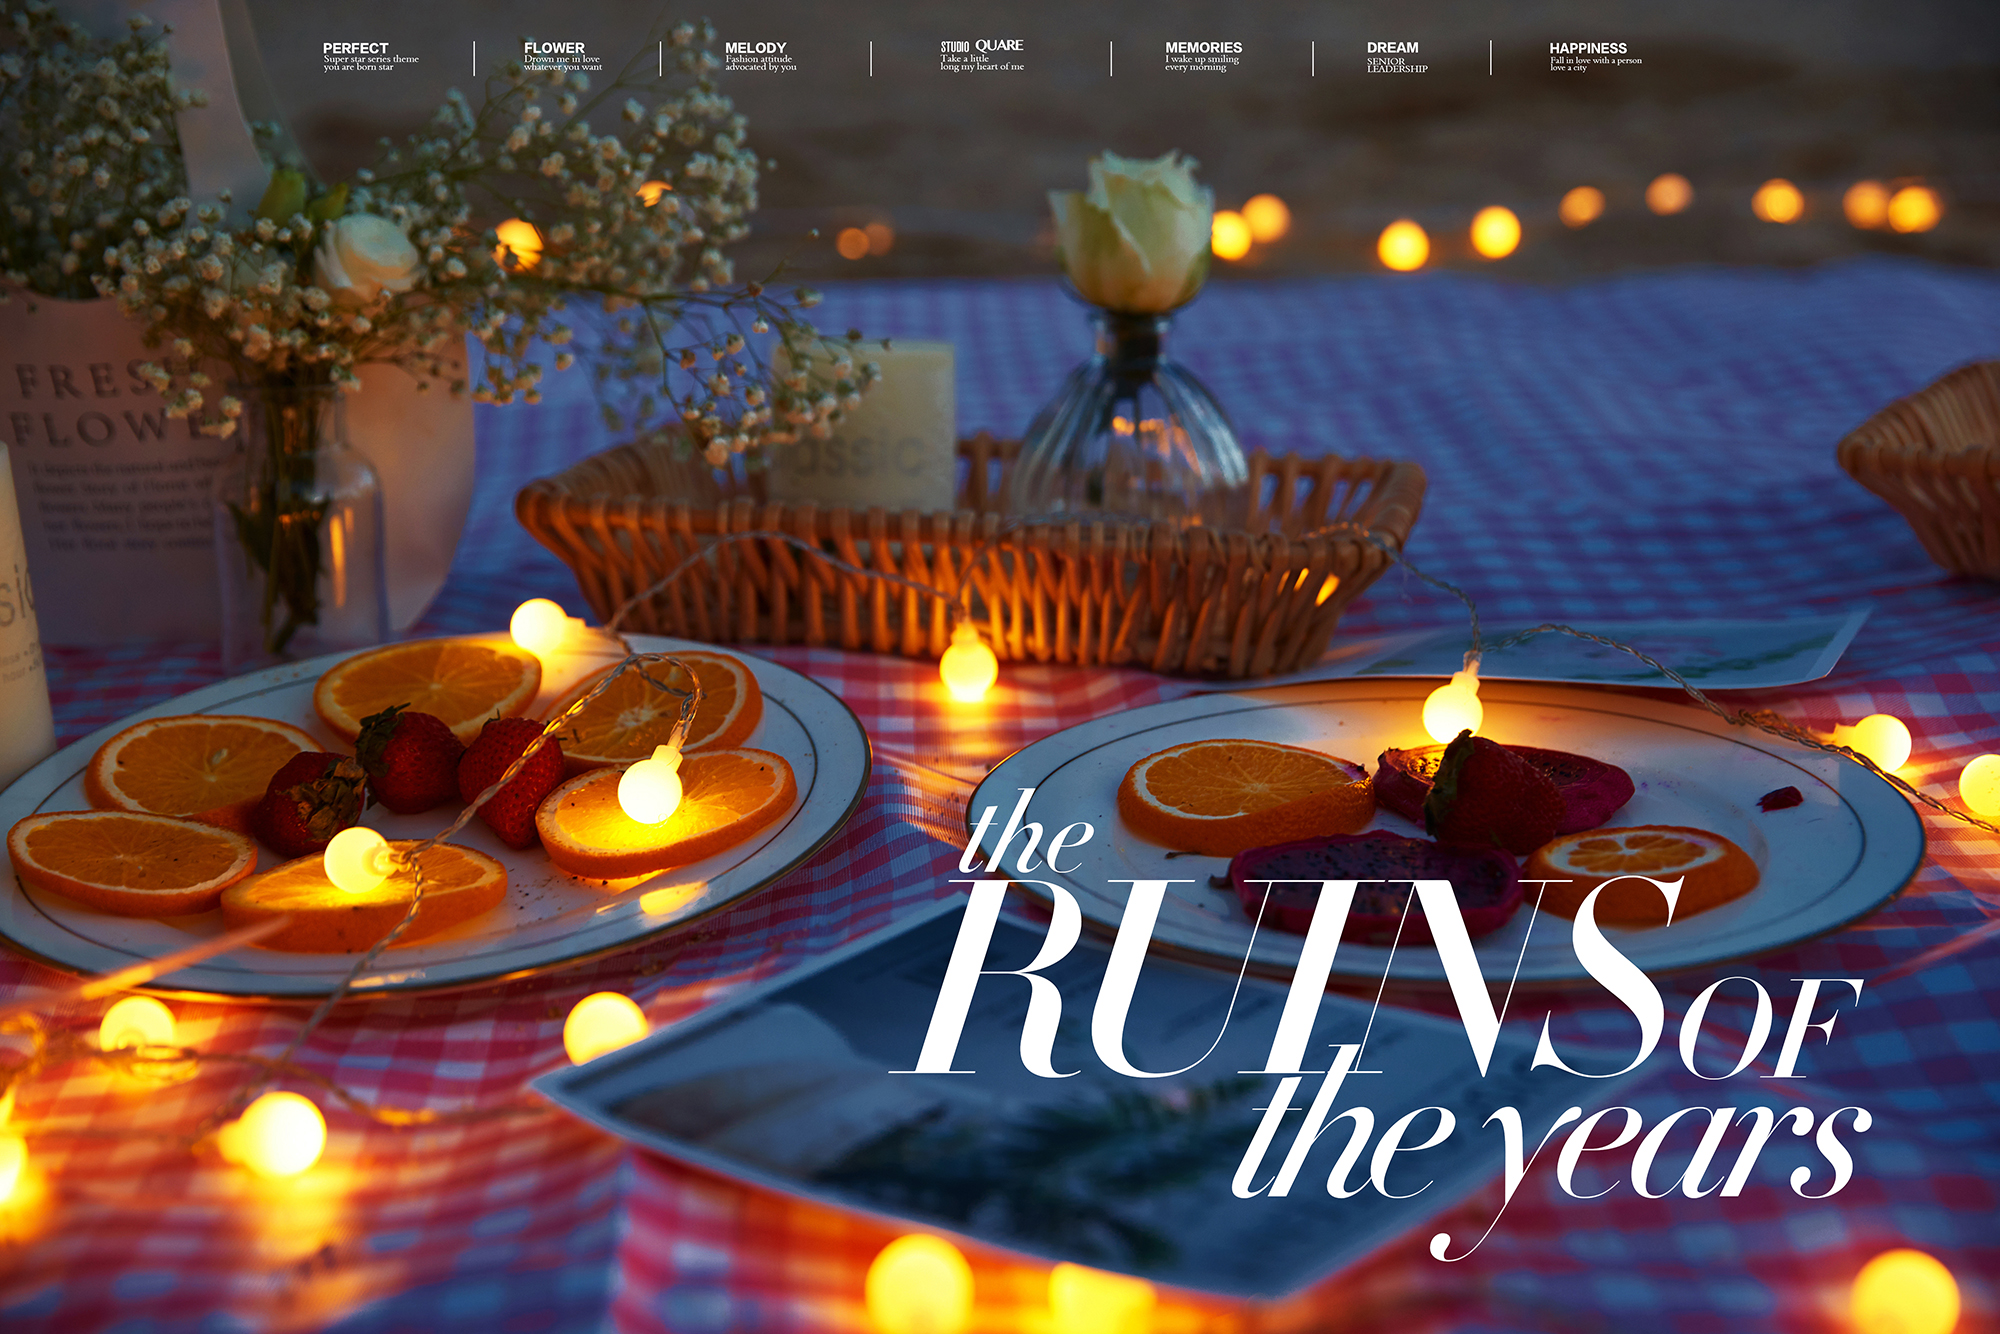Click the 'OF' word in headline
Image resolution: width=2000 pixels, height=1334 pixels.
click(x=1770, y=1030)
